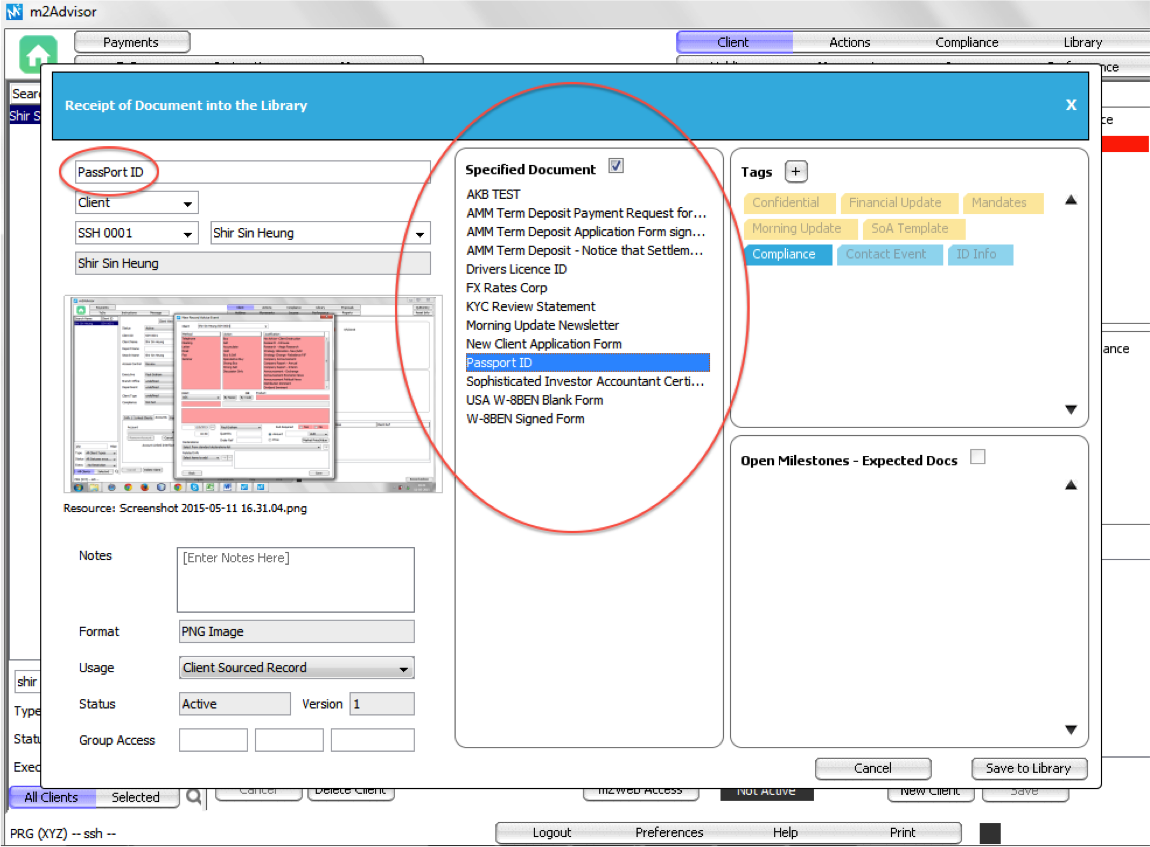The height and width of the screenshot is (847, 1150).
Task: Switch to the Compliance tab
Action: 966,42
